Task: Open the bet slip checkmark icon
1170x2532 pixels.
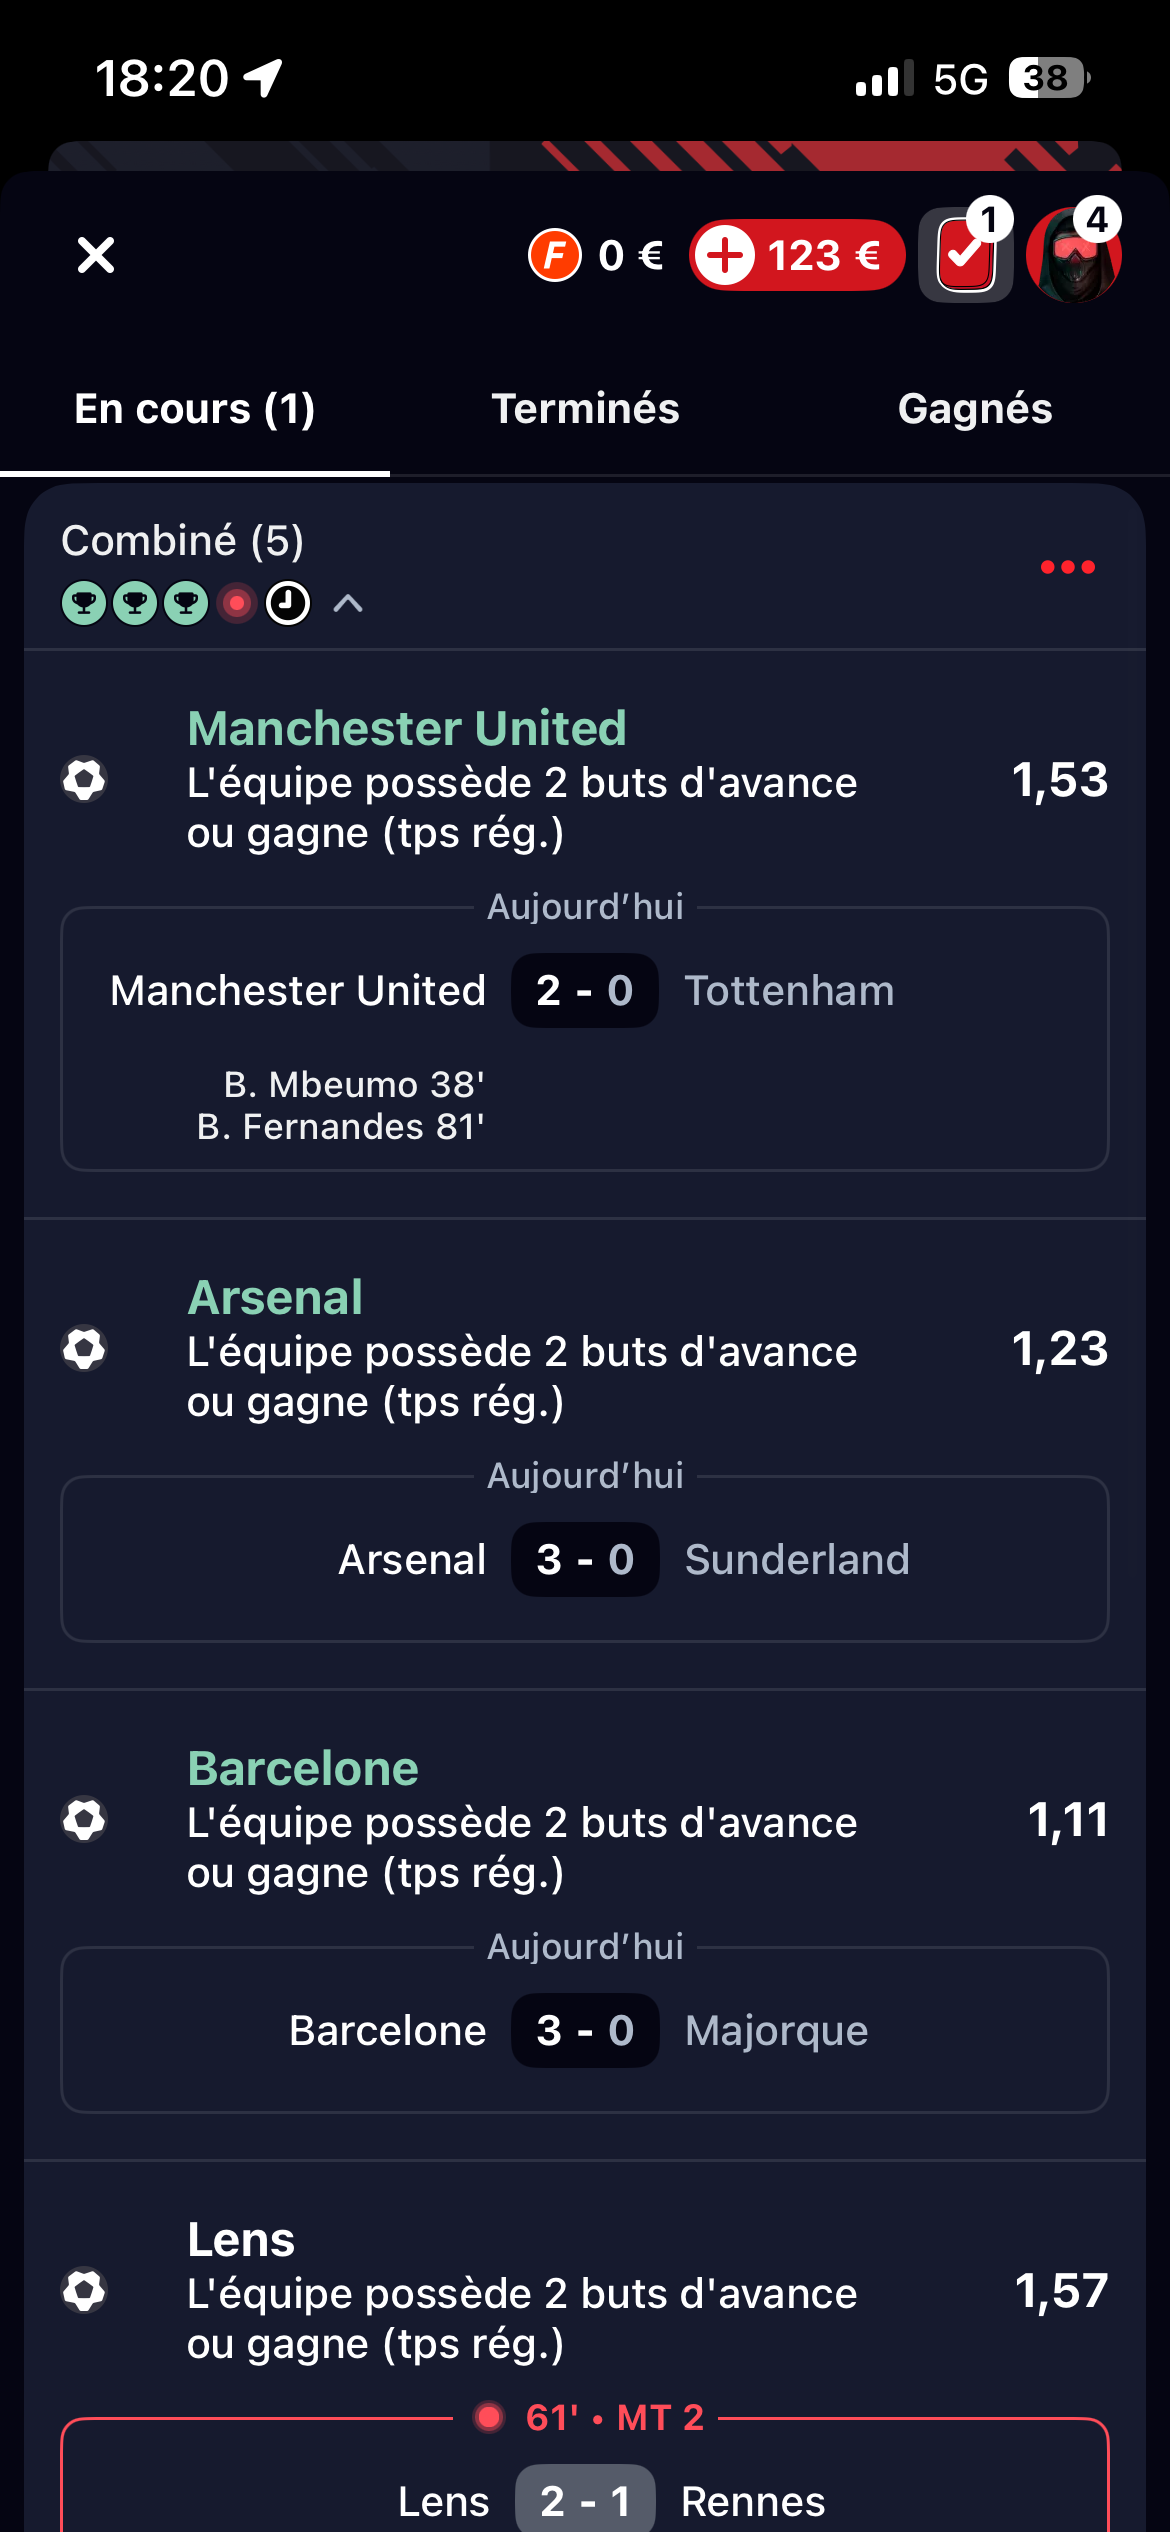Action: point(965,255)
